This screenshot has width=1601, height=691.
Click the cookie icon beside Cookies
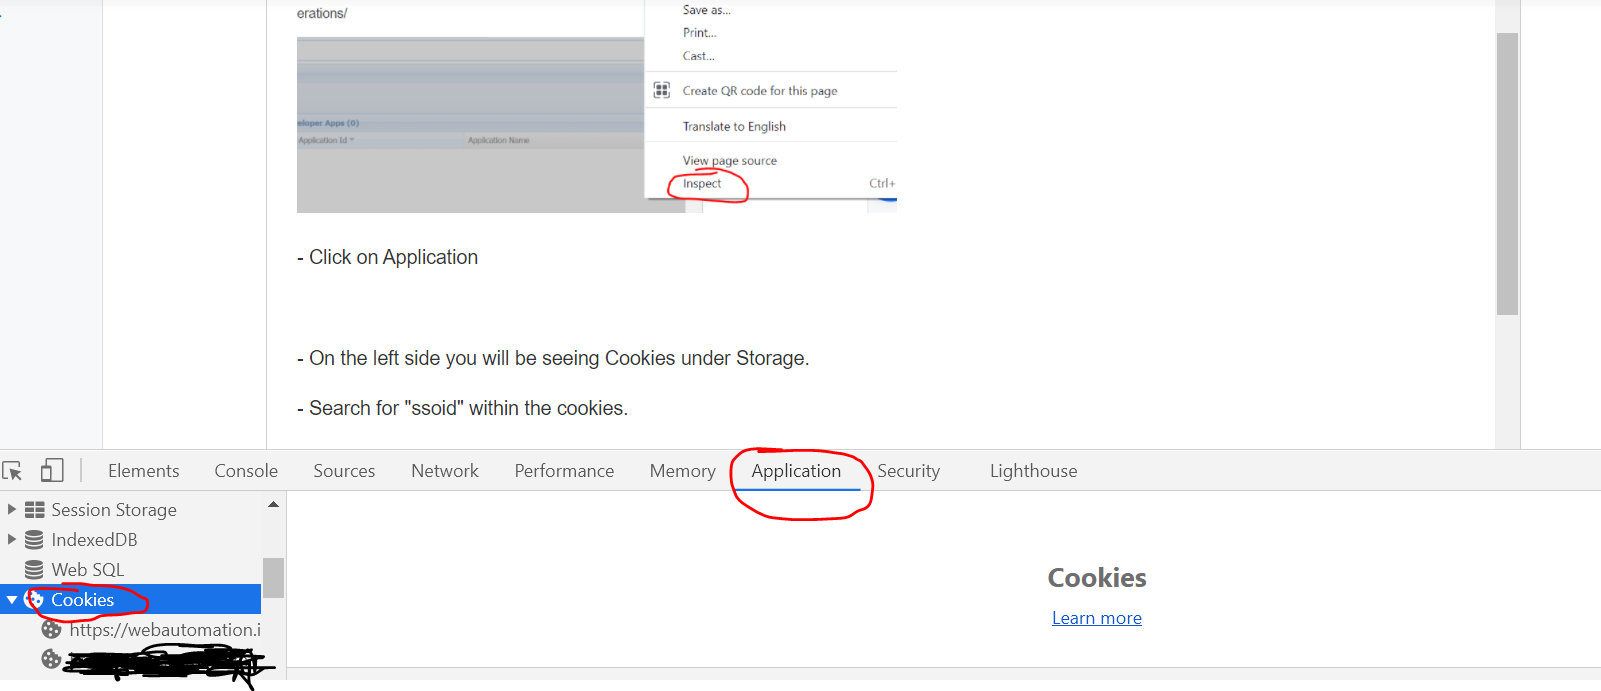pos(34,600)
